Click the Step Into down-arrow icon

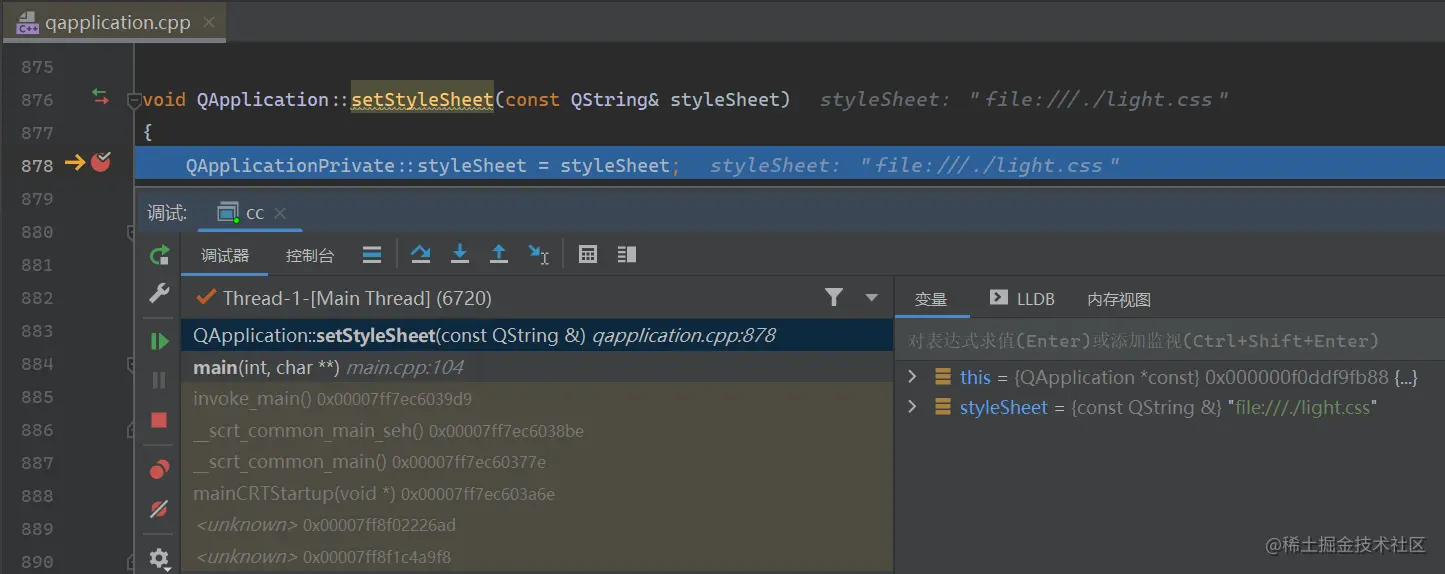click(460, 255)
